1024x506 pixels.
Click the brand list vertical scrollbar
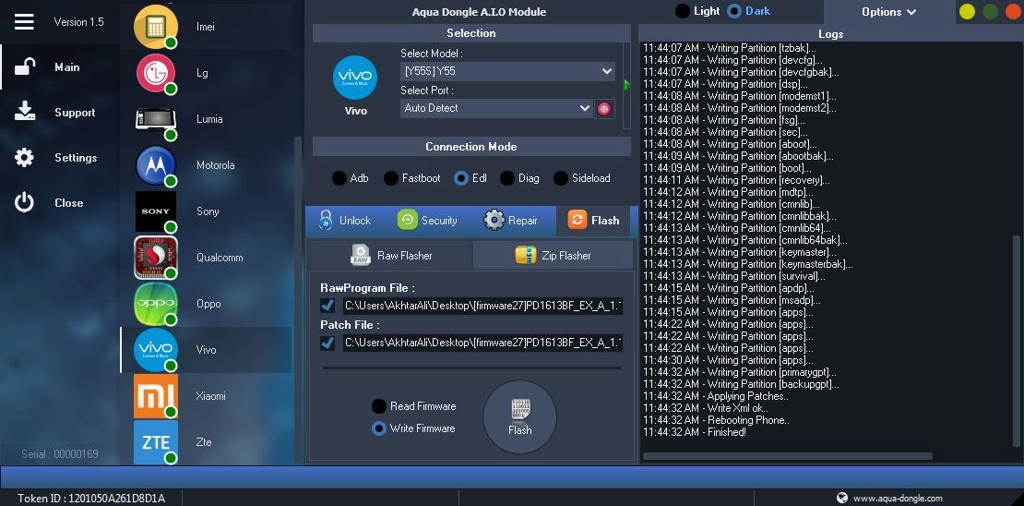tap(298, 297)
